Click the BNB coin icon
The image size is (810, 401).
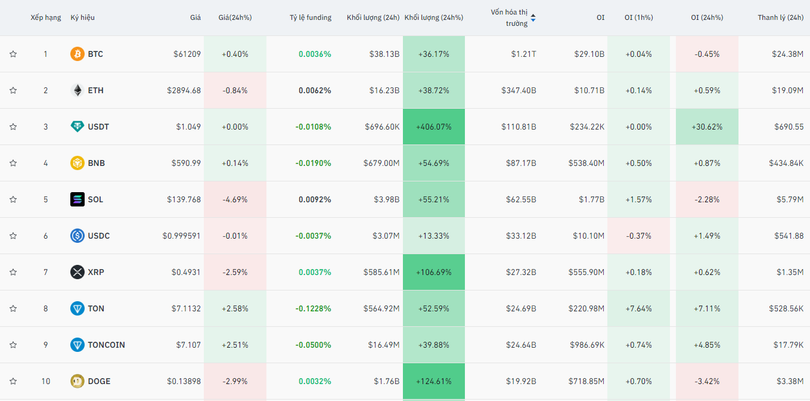(77, 163)
